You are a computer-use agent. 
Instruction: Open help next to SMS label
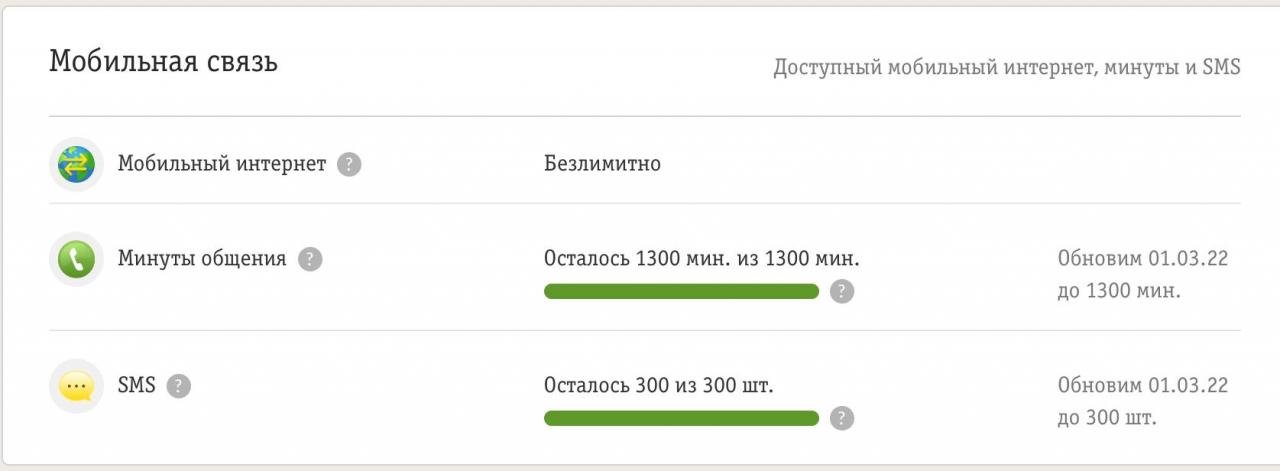[x=178, y=385]
